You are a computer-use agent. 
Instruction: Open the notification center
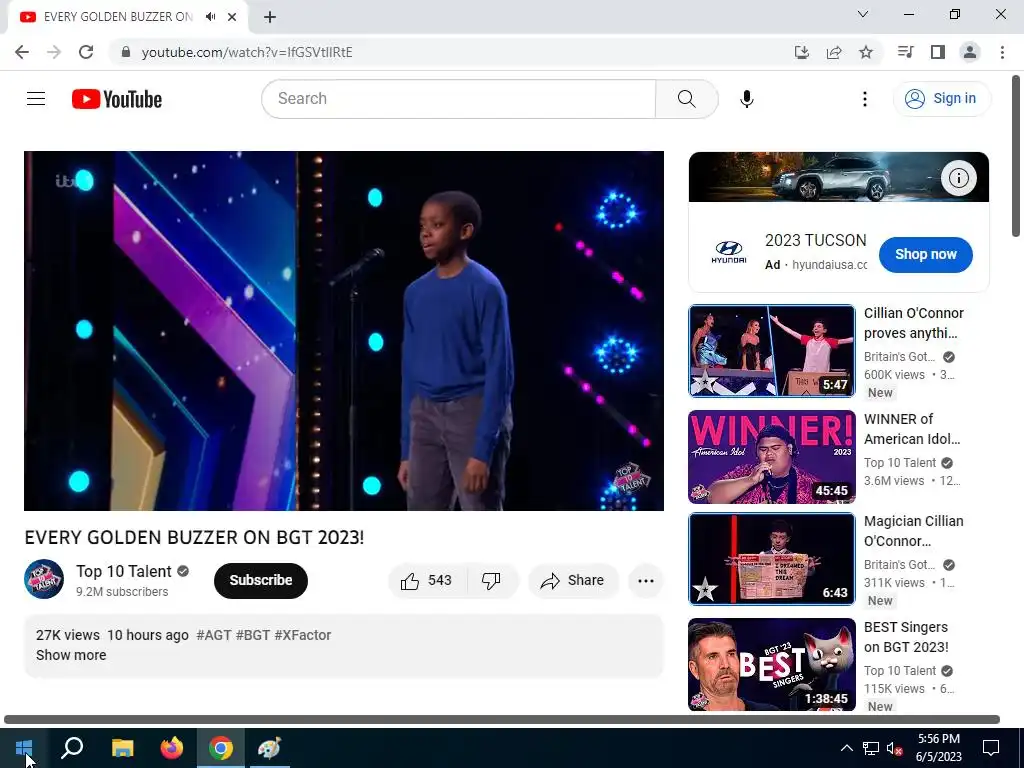[x=991, y=748]
